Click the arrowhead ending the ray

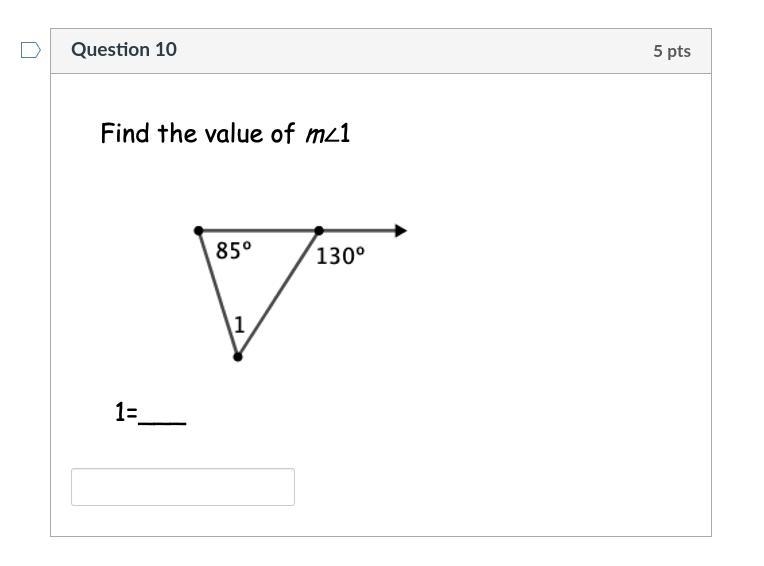(x=401, y=230)
